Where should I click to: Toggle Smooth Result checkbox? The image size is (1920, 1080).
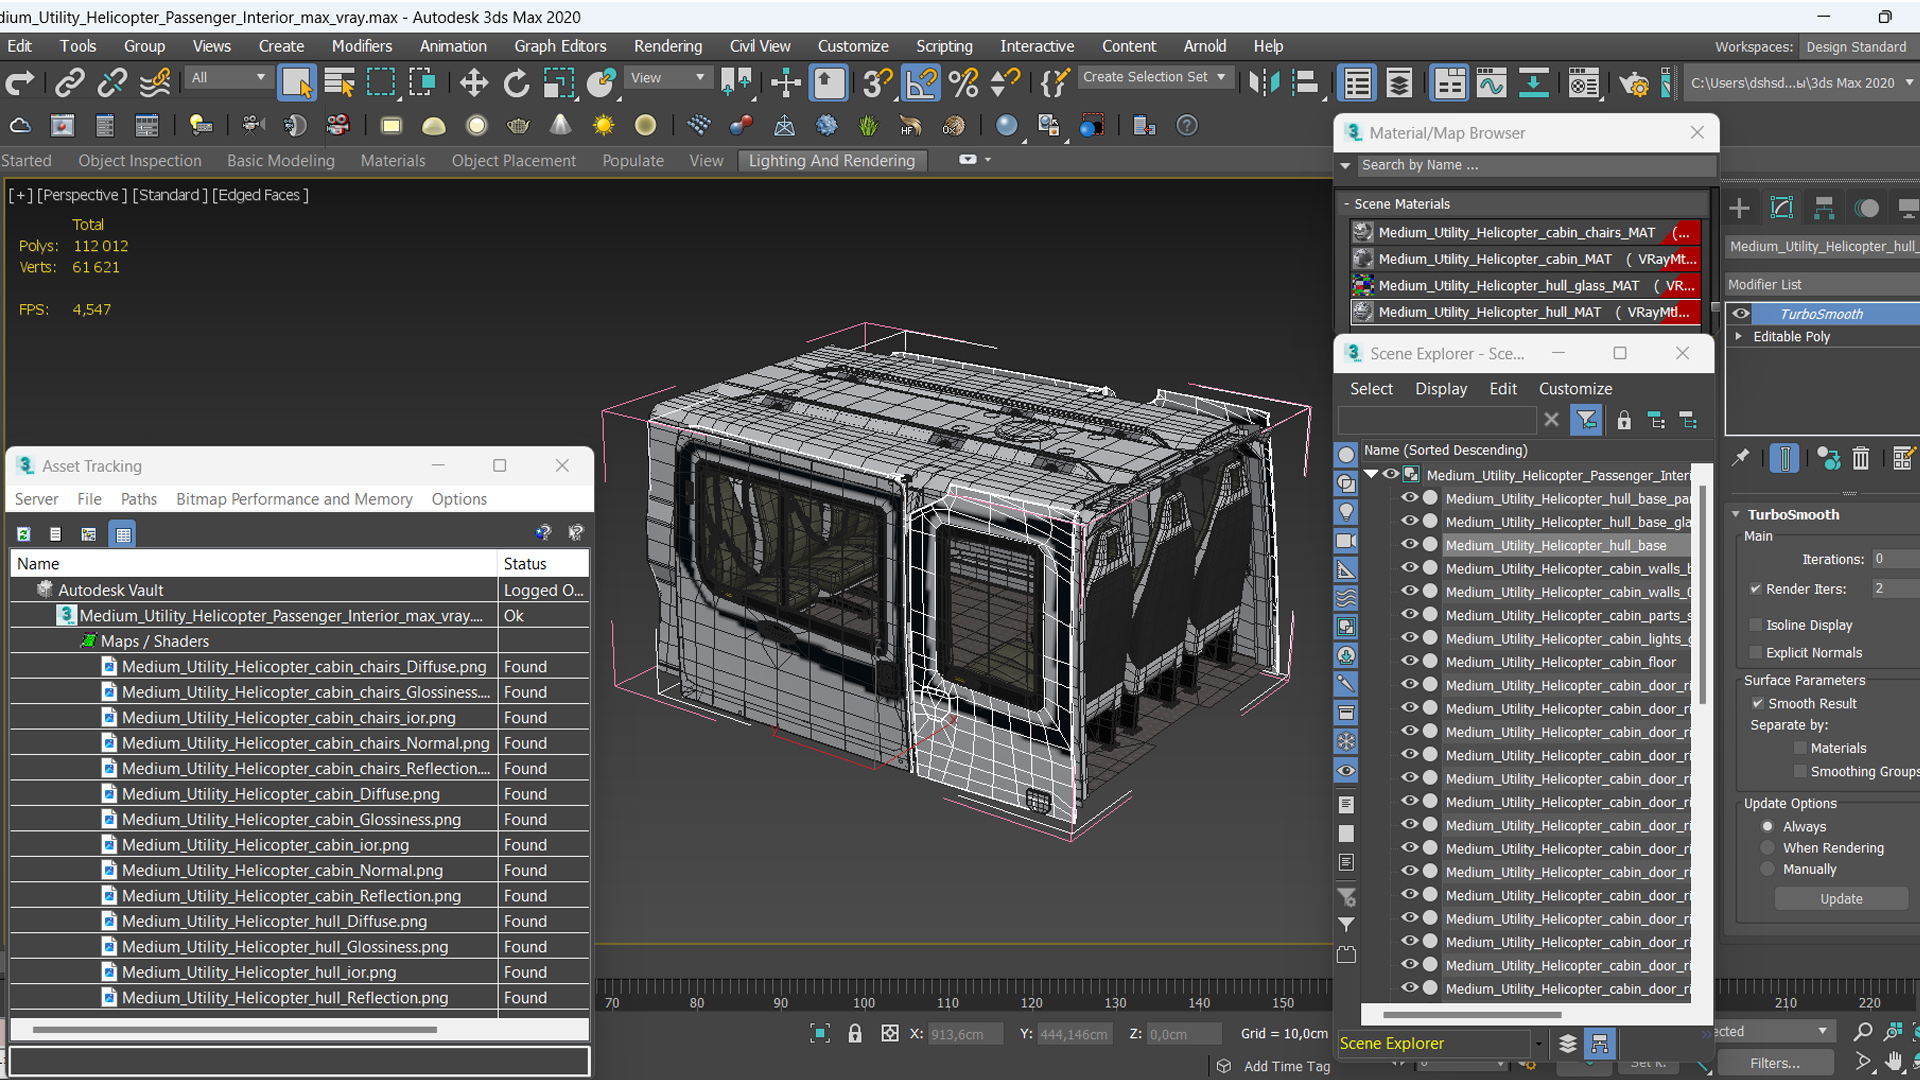[x=1757, y=703]
